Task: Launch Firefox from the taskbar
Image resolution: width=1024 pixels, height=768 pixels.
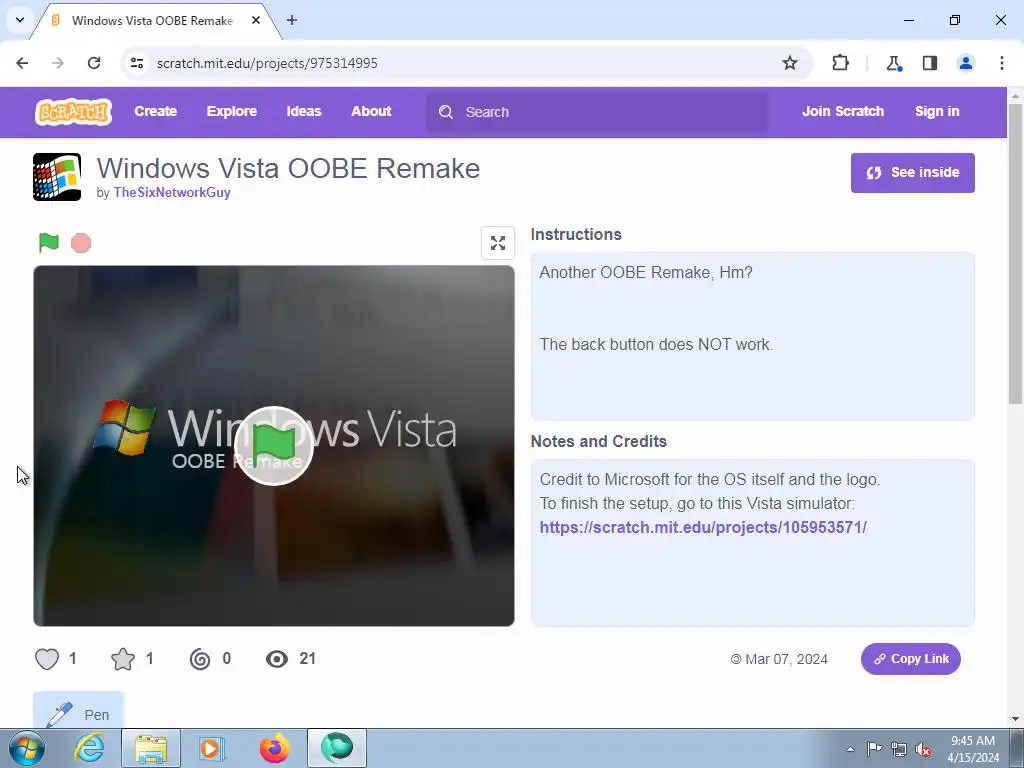Action: tap(274, 748)
